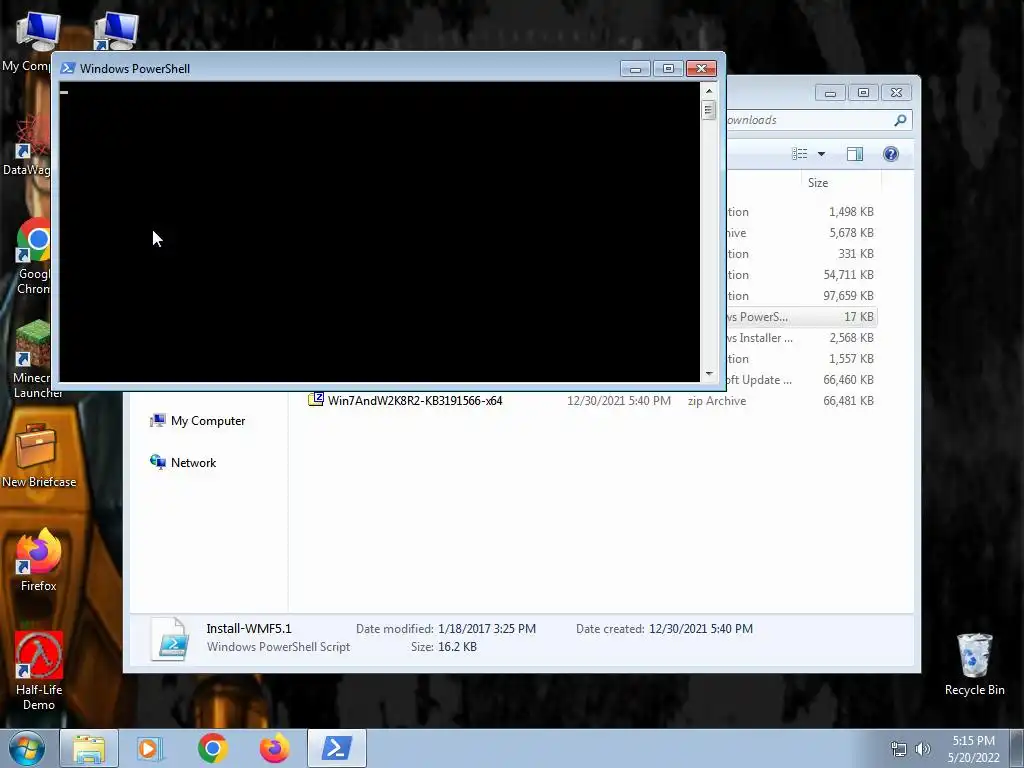This screenshot has height=768, width=1024.
Task: Open Windows Media Player from the taskbar
Action: [x=150, y=748]
